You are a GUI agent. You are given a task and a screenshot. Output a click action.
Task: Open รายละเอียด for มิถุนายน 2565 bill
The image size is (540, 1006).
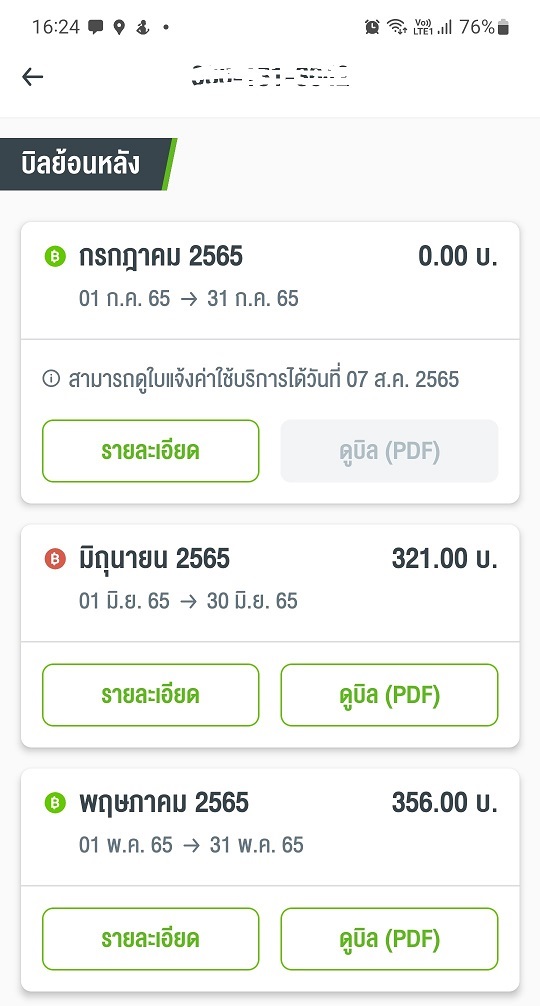151,695
